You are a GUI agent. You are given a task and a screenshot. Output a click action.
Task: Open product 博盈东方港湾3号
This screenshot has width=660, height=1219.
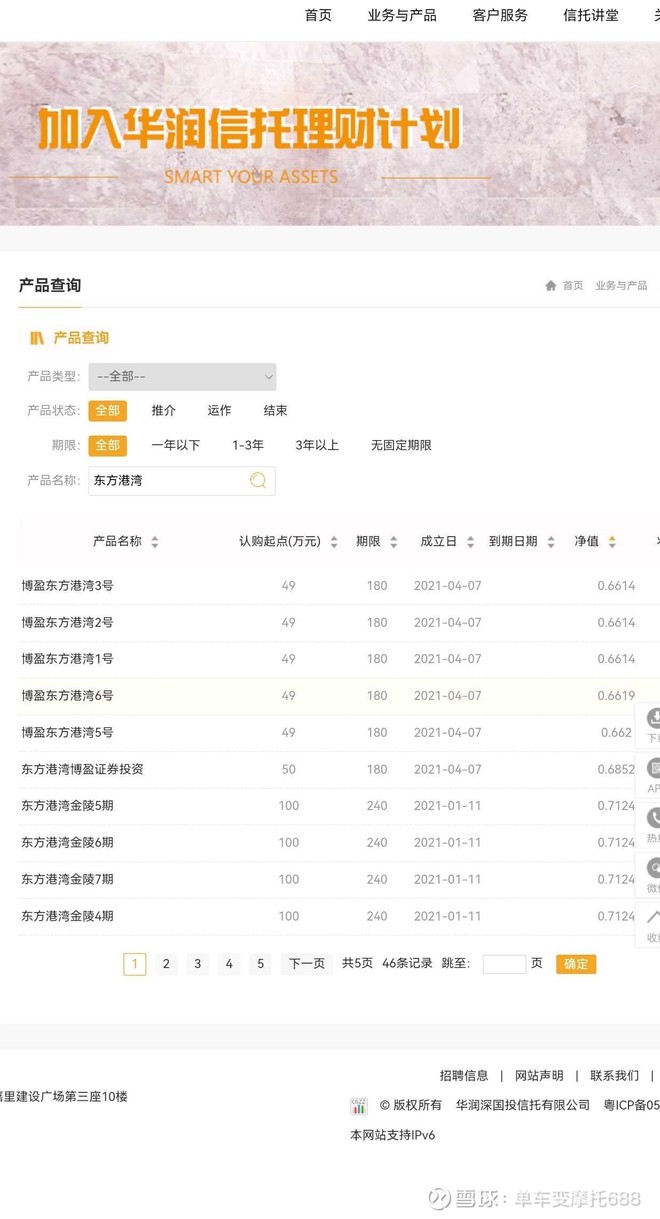(x=68, y=586)
